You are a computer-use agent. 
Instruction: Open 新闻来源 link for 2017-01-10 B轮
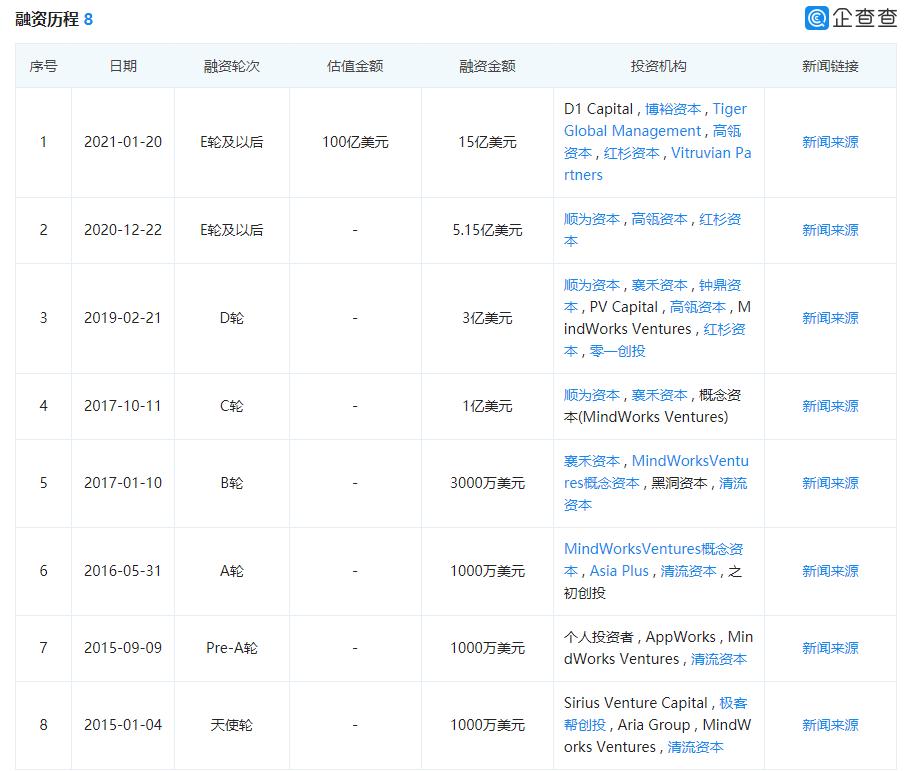click(830, 483)
